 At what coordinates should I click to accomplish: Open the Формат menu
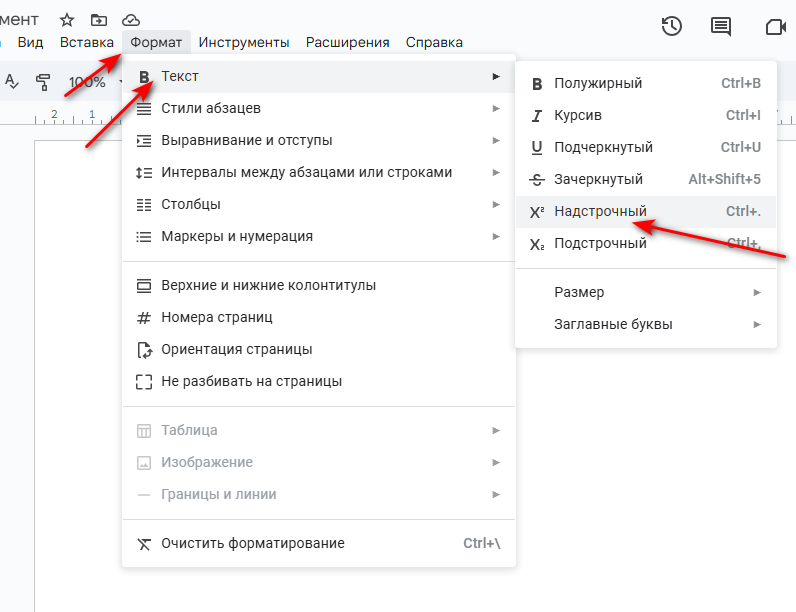(156, 42)
